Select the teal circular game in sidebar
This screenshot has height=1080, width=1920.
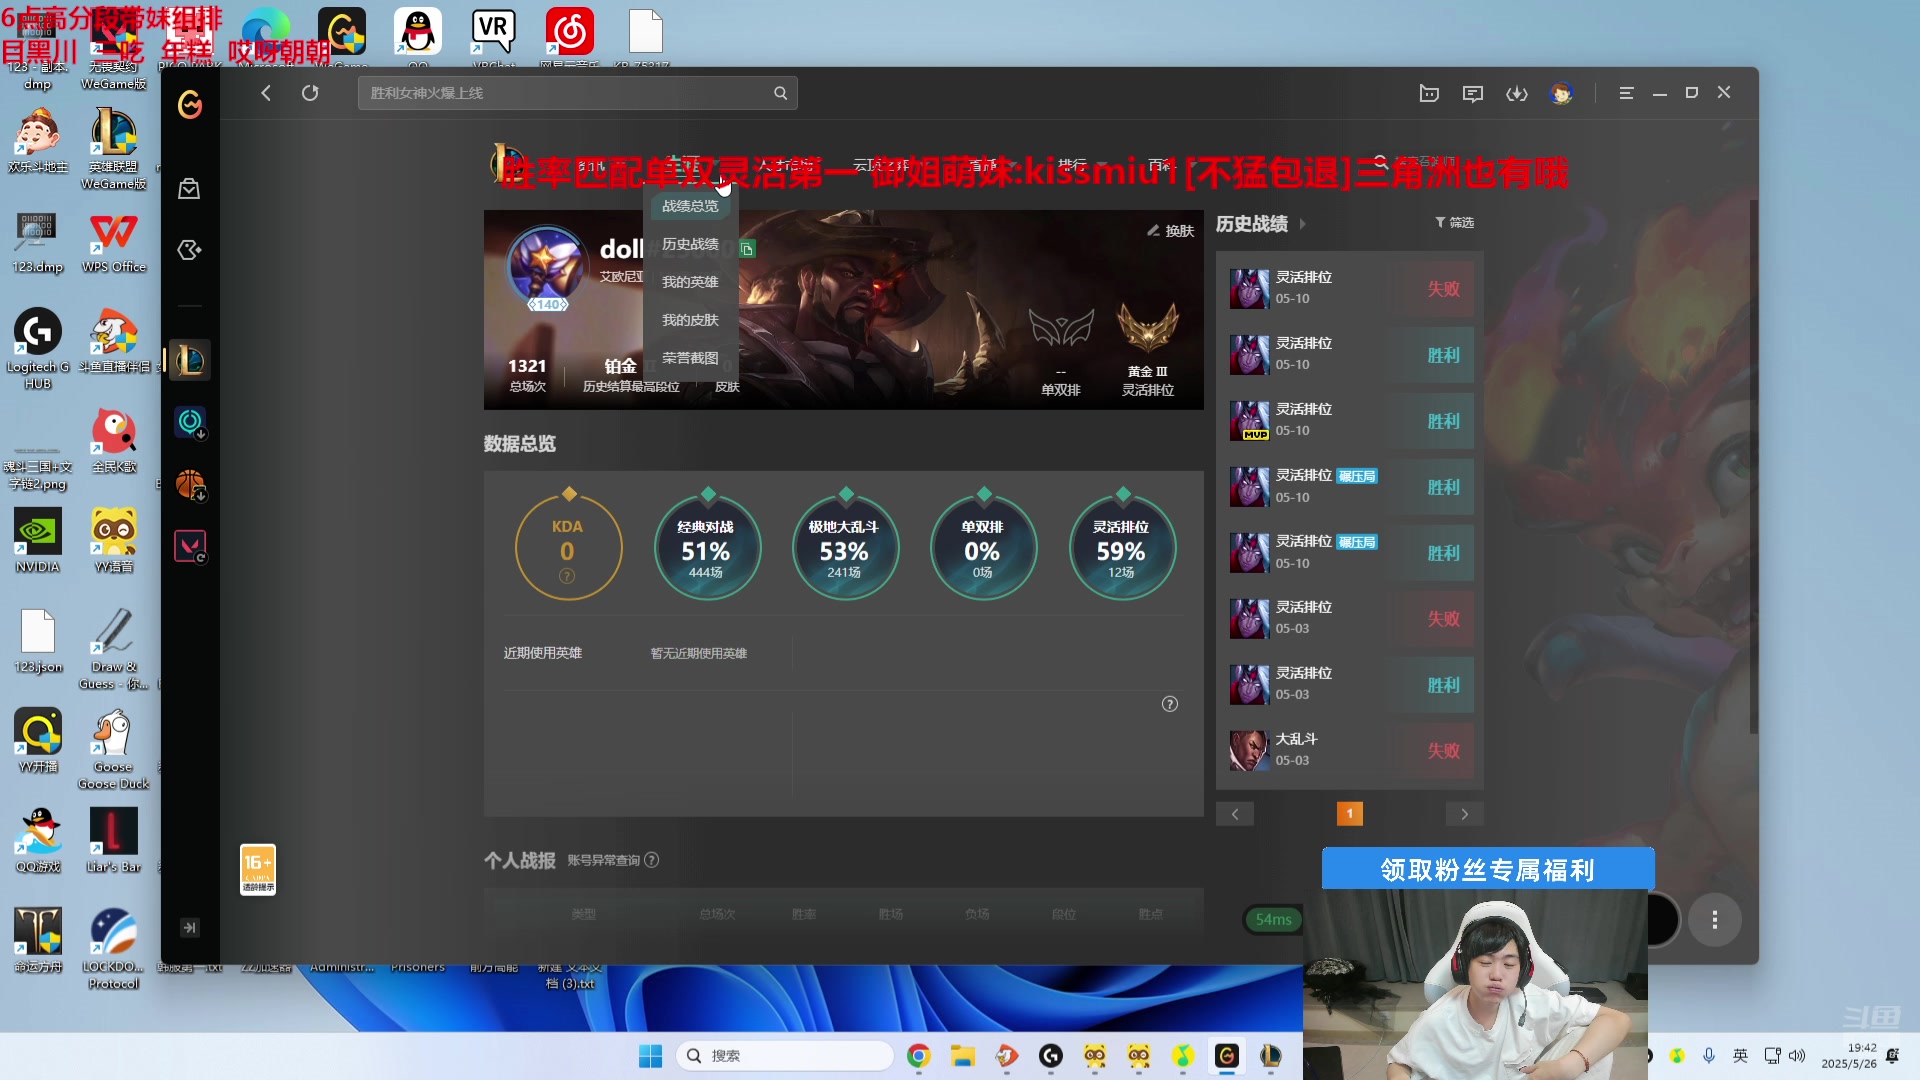click(190, 422)
